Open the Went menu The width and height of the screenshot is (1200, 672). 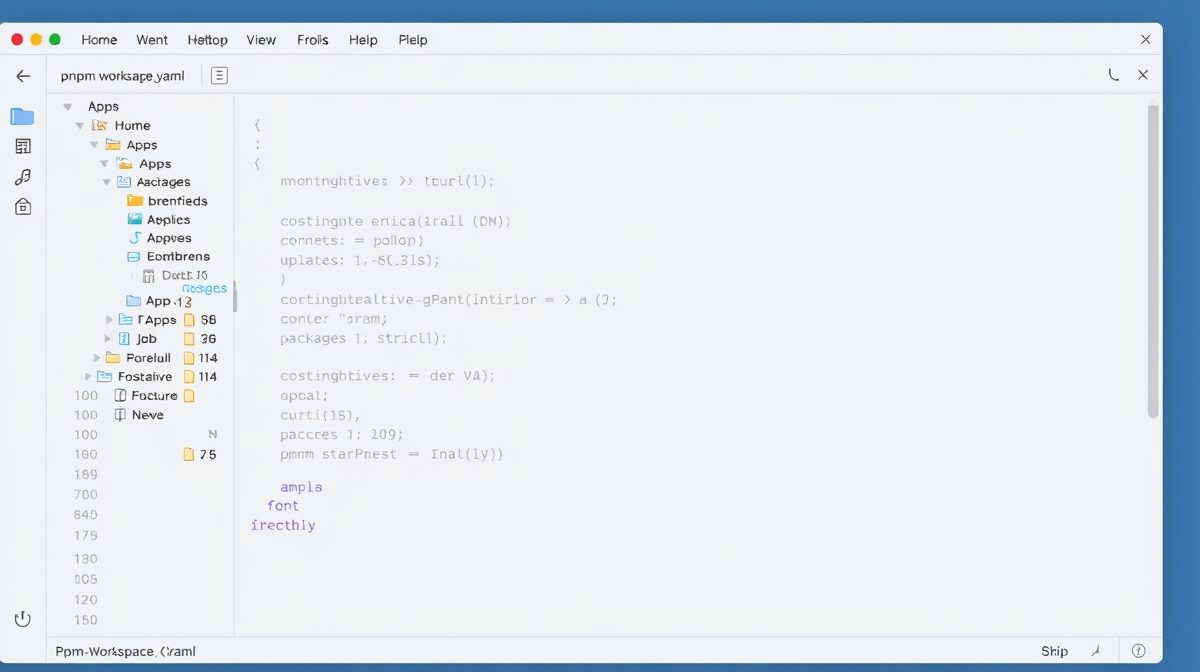click(x=152, y=40)
